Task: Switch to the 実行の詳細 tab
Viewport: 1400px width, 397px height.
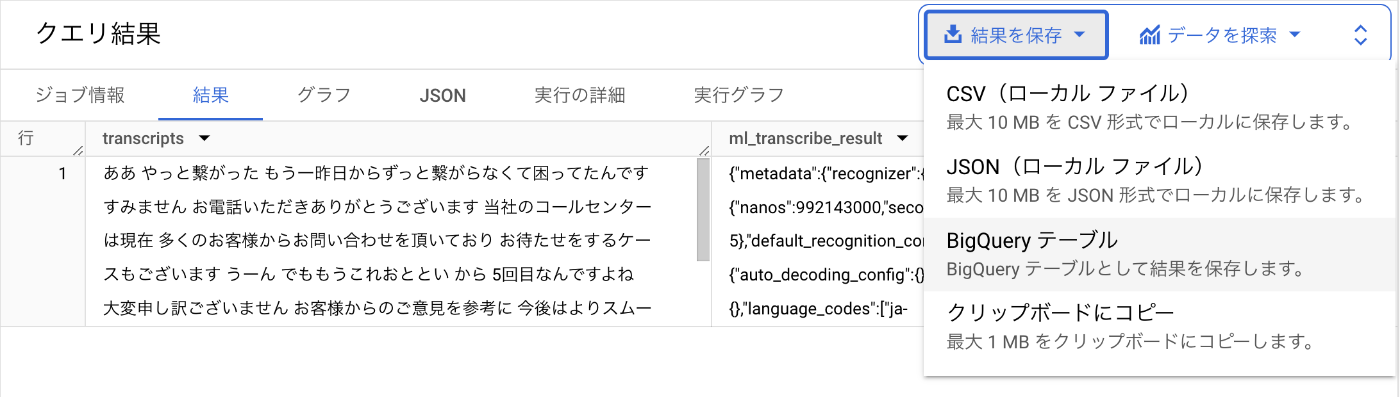Action: click(579, 96)
